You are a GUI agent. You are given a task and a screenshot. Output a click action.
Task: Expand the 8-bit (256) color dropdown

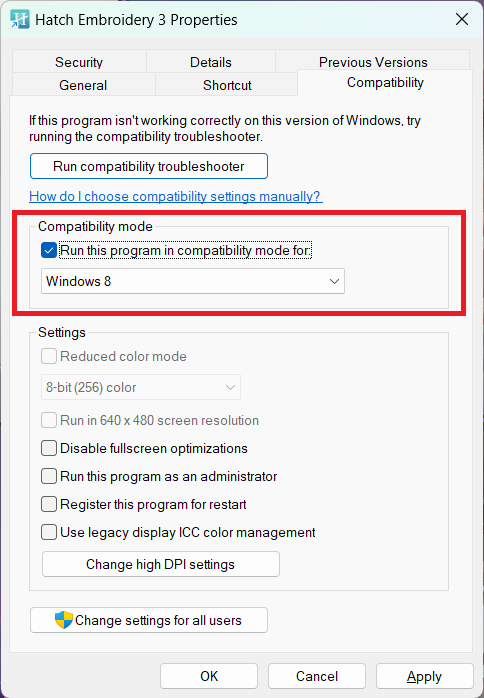141,387
